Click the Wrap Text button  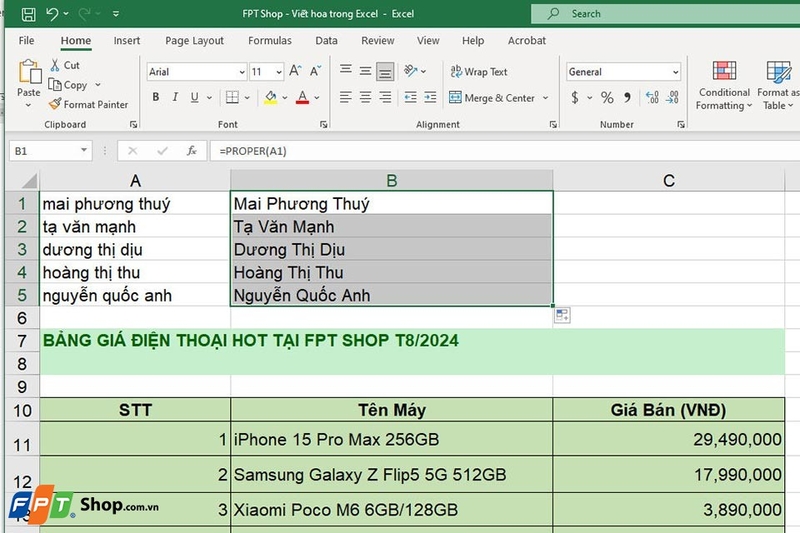(479, 71)
